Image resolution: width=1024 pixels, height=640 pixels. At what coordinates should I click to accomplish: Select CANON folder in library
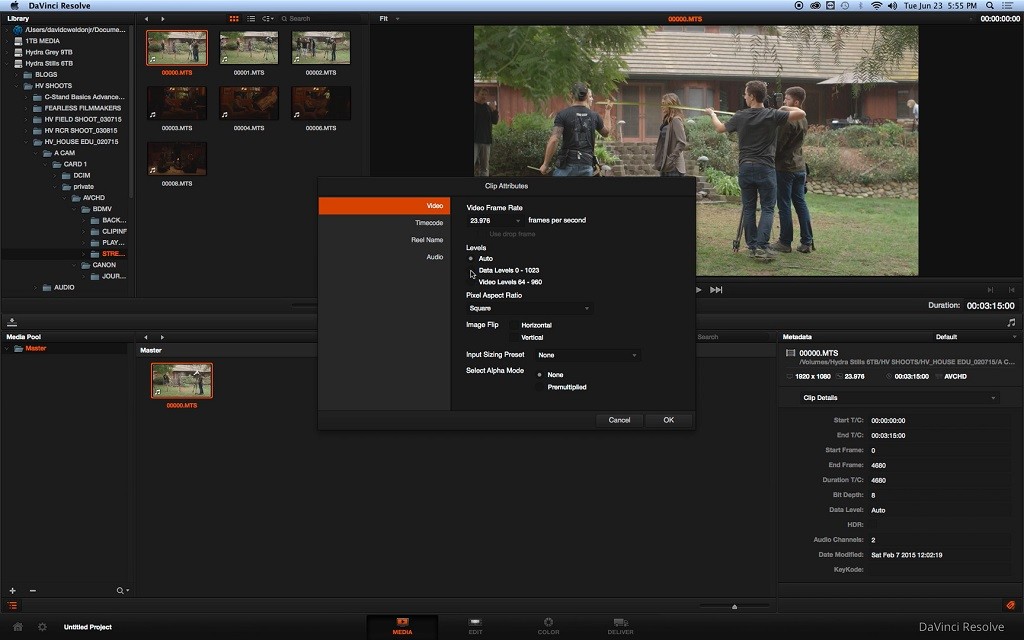coord(104,265)
